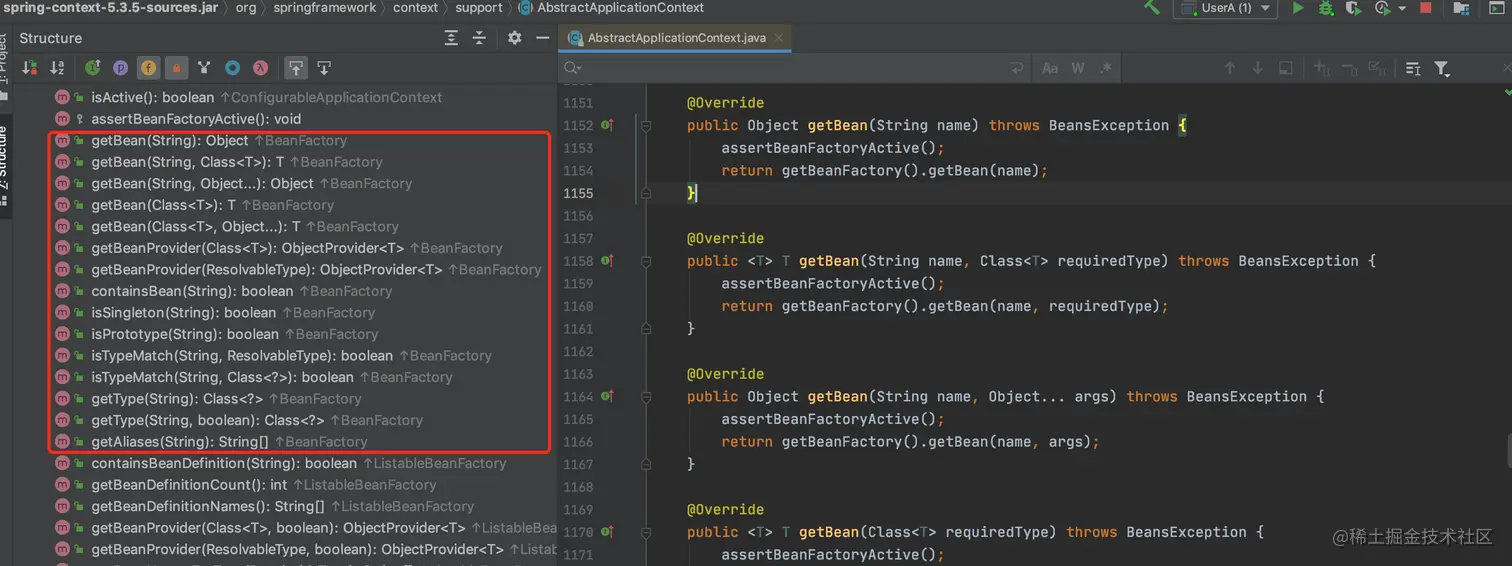Image resolution: width=1512 pixels, height=566 pixels.
Task: Toggle group methods by defining type
Action: [204, 68]
